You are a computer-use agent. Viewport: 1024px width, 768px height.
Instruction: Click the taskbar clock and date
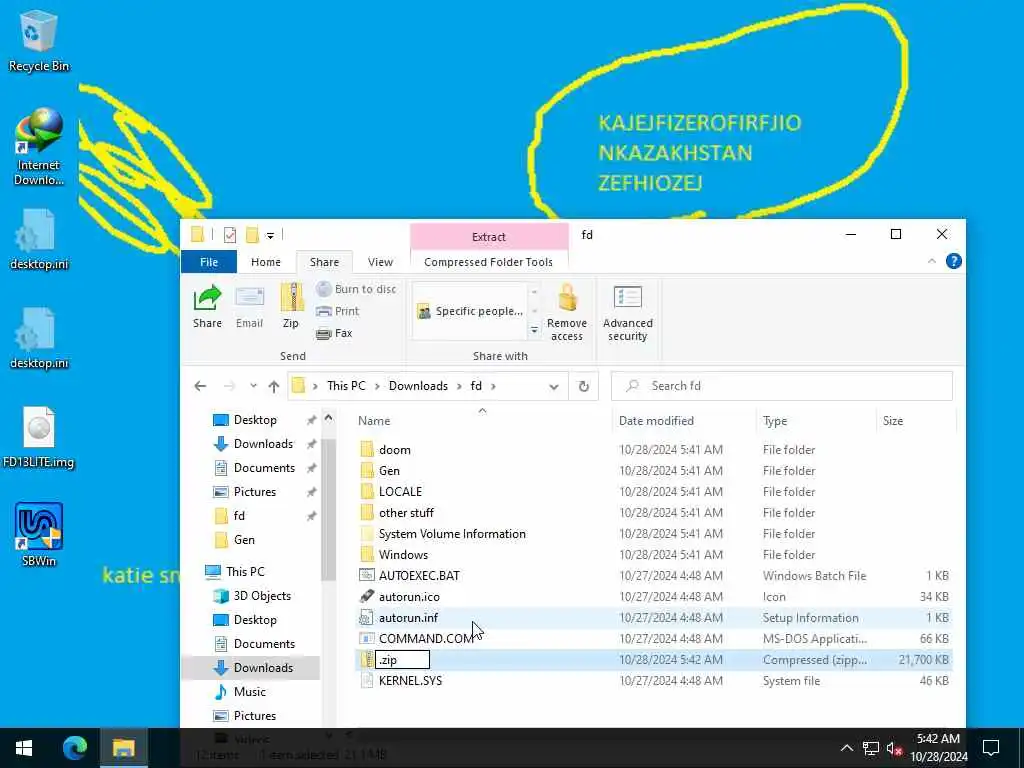938,748
